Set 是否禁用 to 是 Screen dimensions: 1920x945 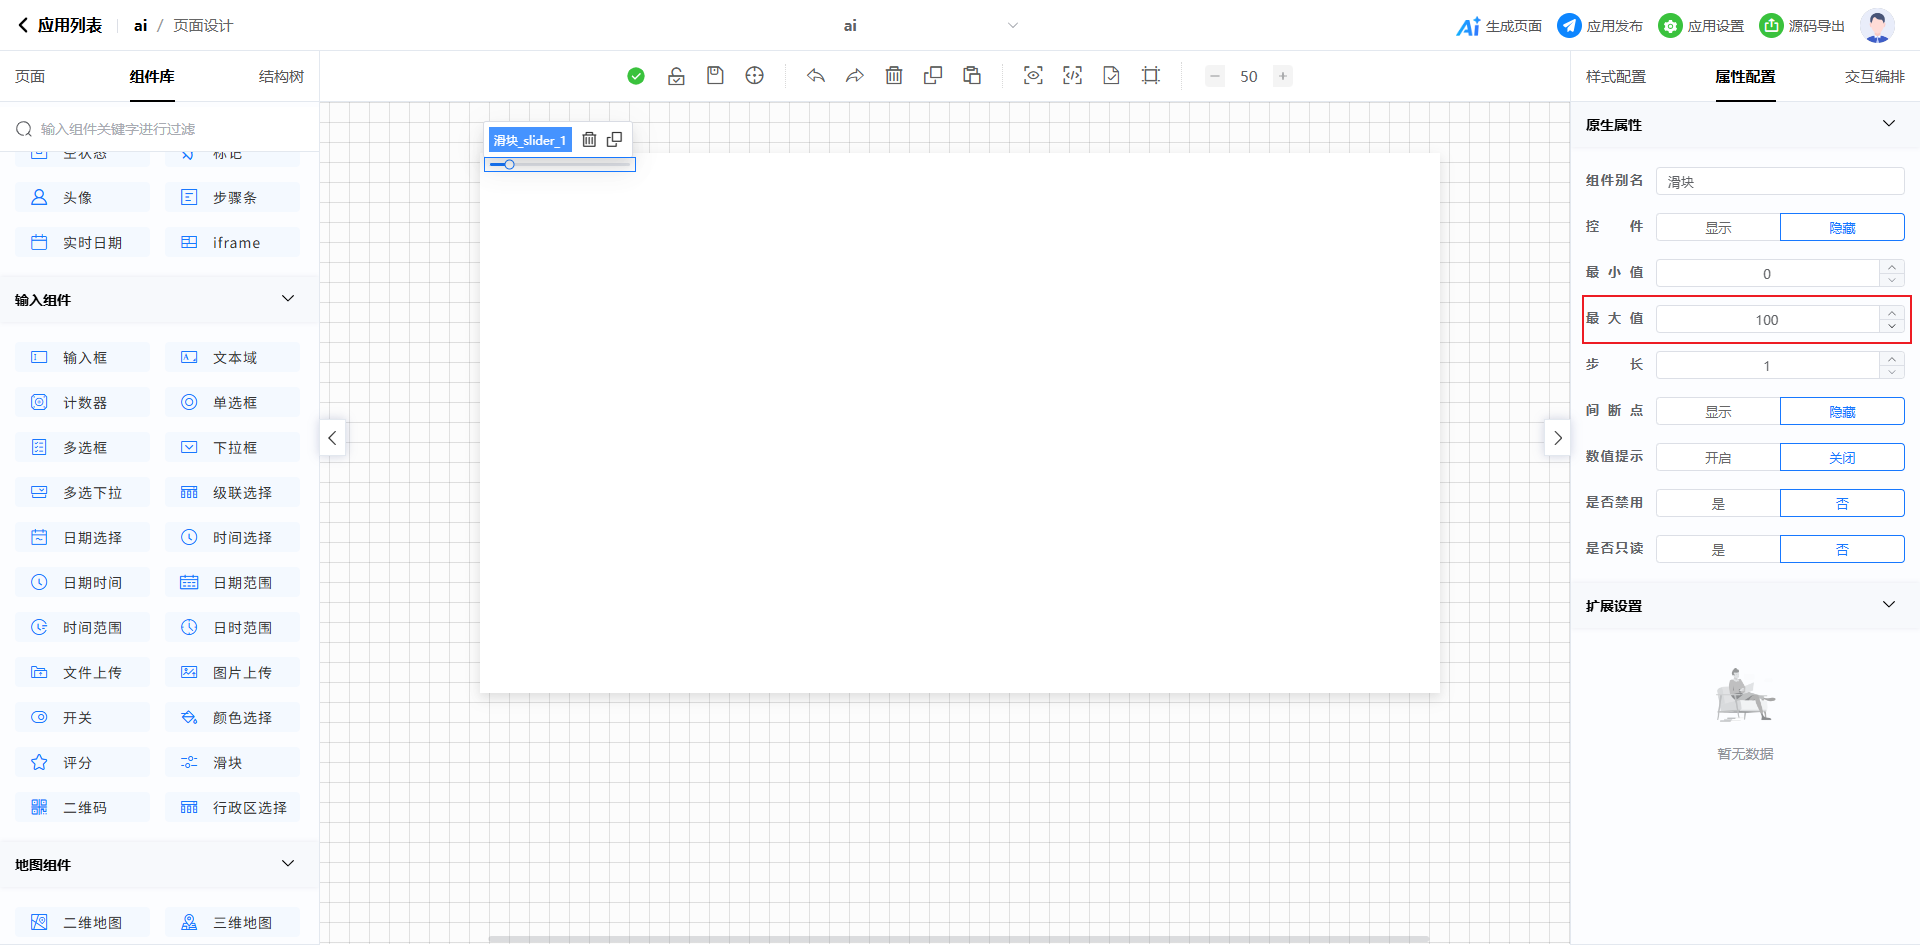[x=1717, y=504]
